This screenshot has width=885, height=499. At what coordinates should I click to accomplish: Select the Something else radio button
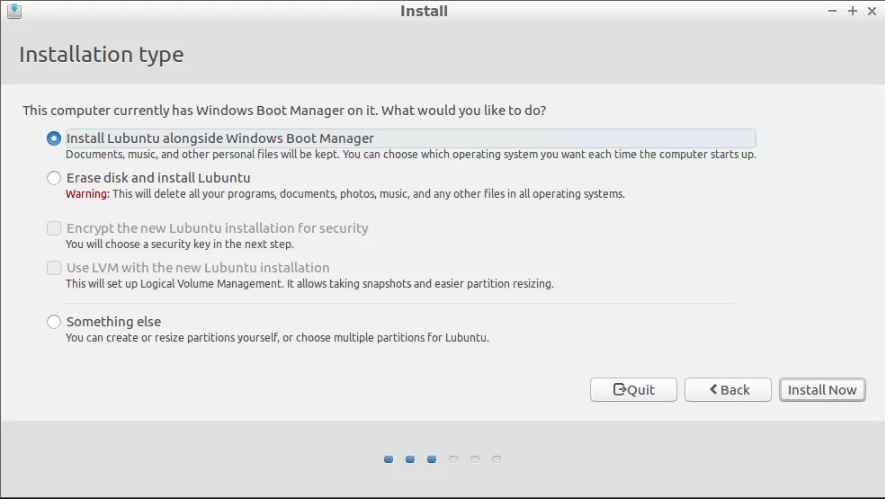[54, 322]
